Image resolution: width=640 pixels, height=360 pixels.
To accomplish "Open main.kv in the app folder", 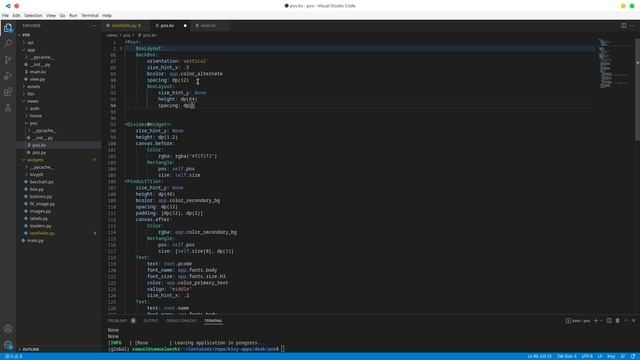I will pos(38,72).
